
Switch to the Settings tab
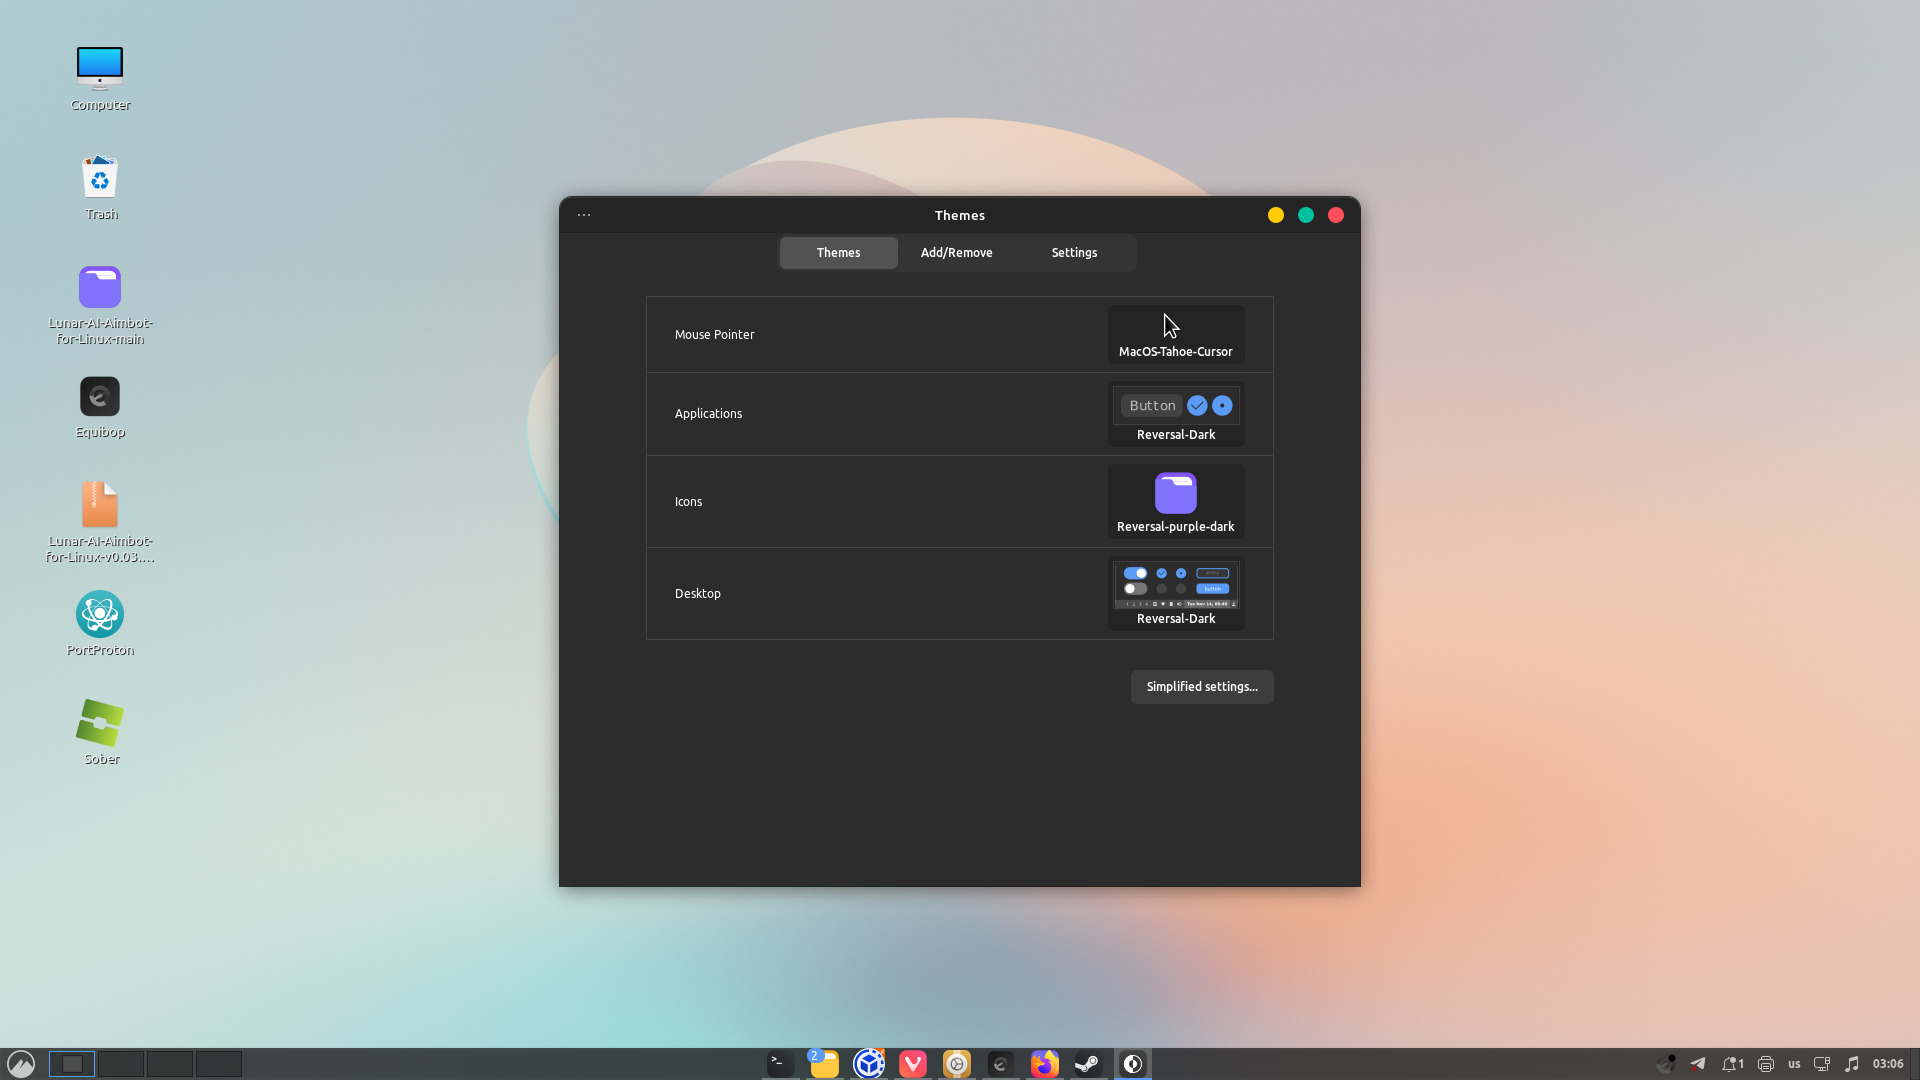click(1074, 253)
